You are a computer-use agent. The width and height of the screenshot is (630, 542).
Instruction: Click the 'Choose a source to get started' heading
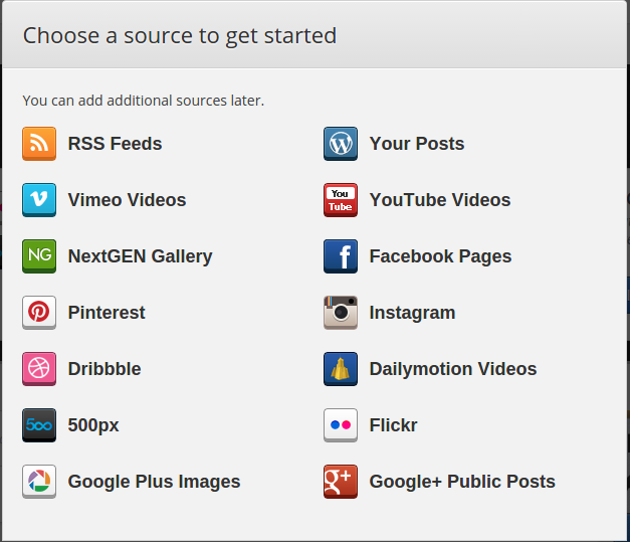180,36
